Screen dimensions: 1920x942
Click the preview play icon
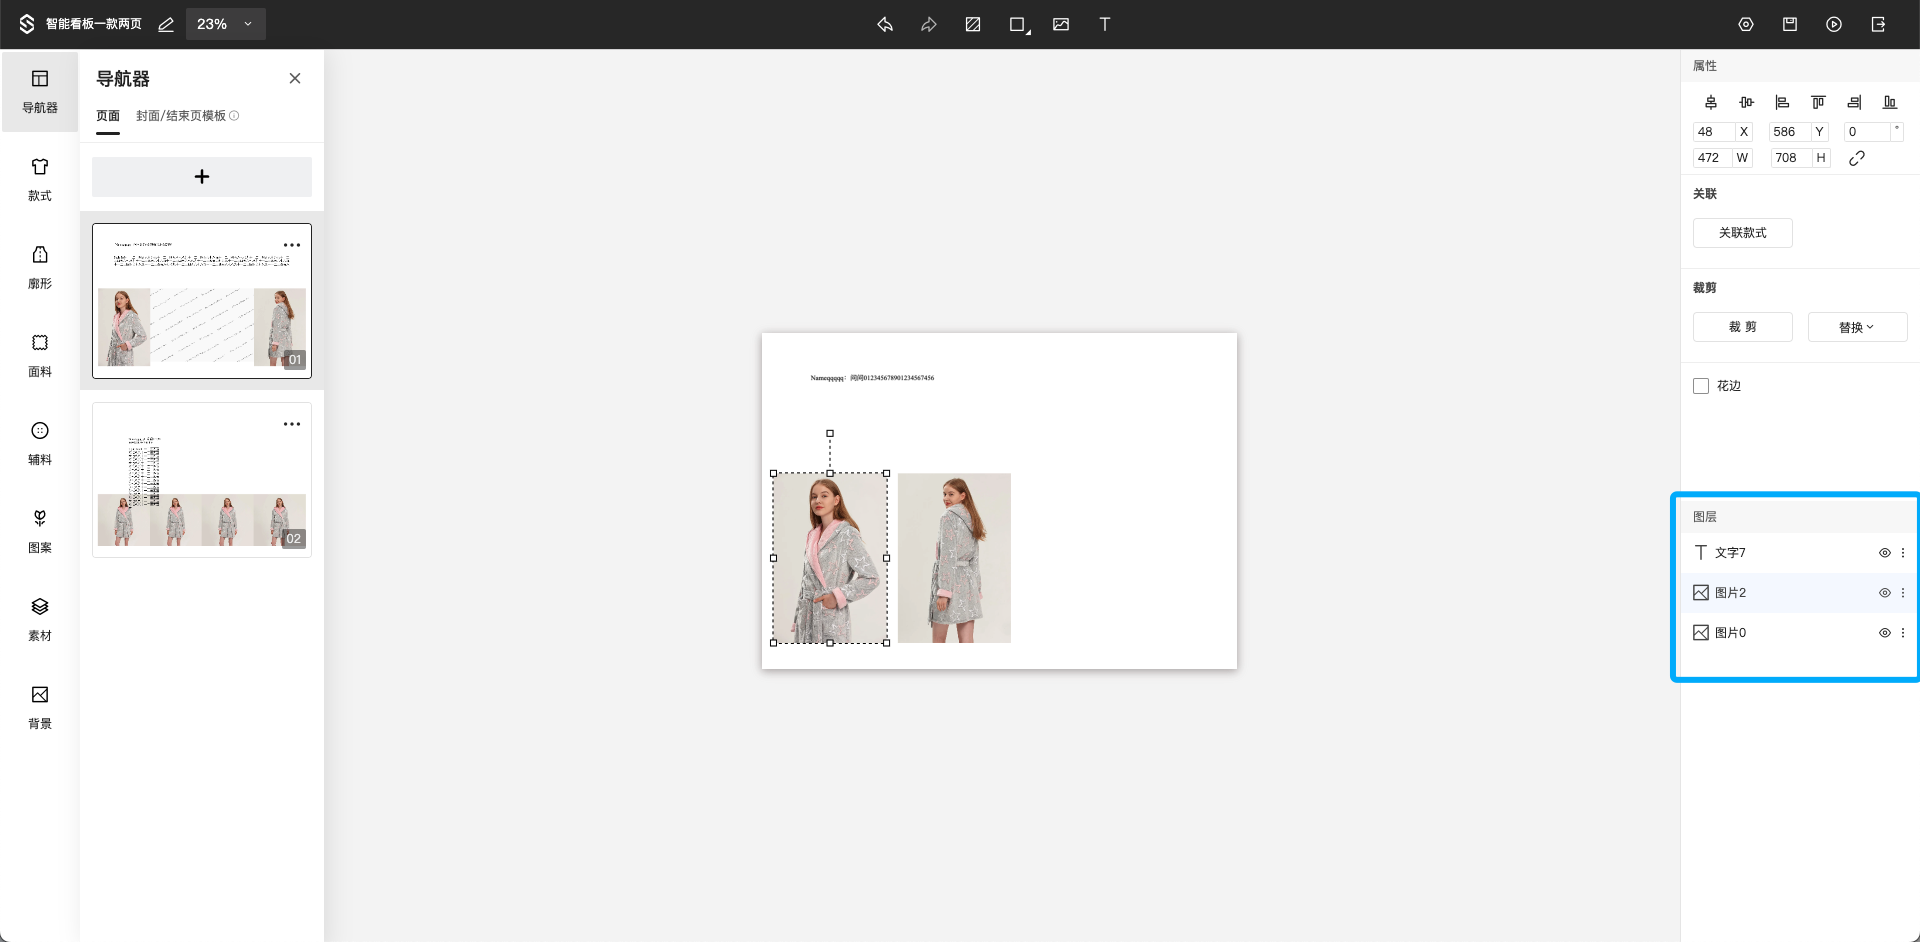(1834, 24)
